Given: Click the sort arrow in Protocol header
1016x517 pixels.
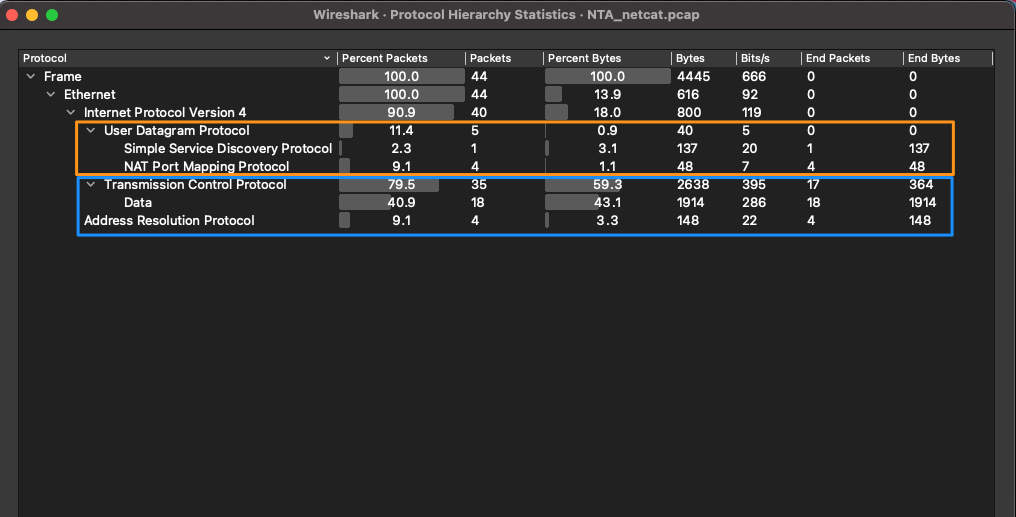Looking at the screenshot, I should 326,59.
